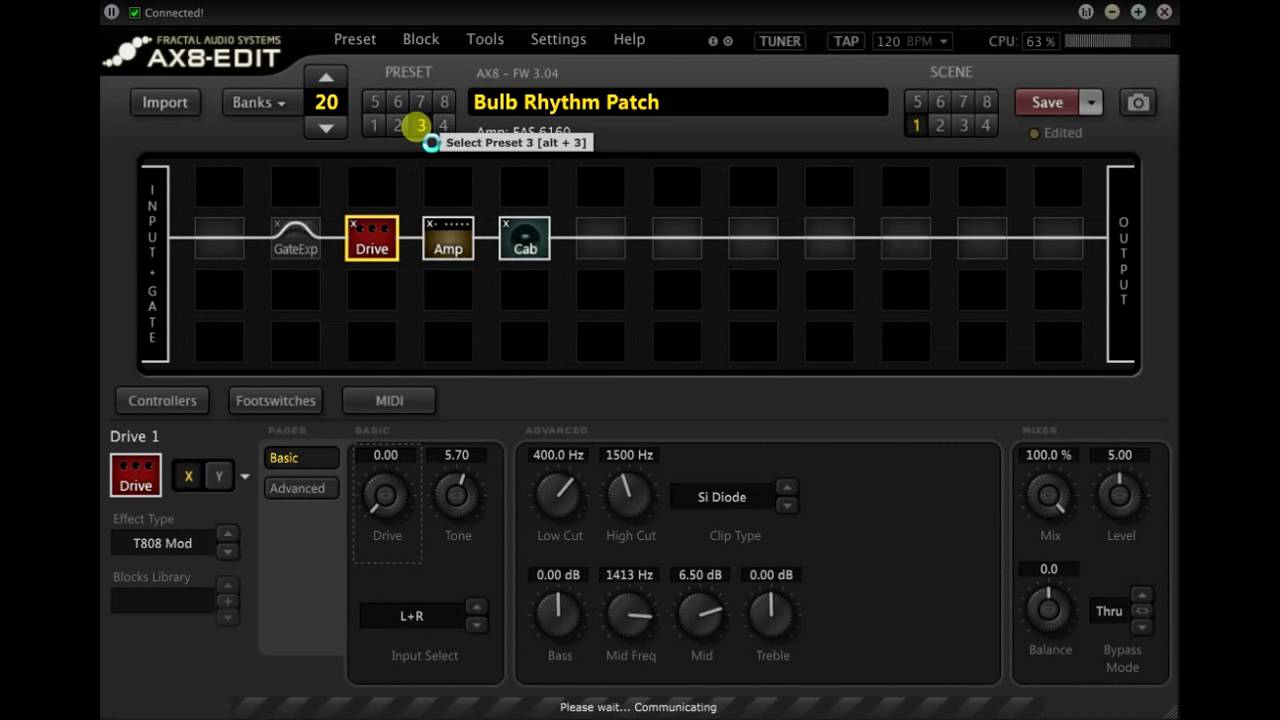Screen dimensions: 1280x720
Task: Open the Tools menu
Action: (485, 39)
